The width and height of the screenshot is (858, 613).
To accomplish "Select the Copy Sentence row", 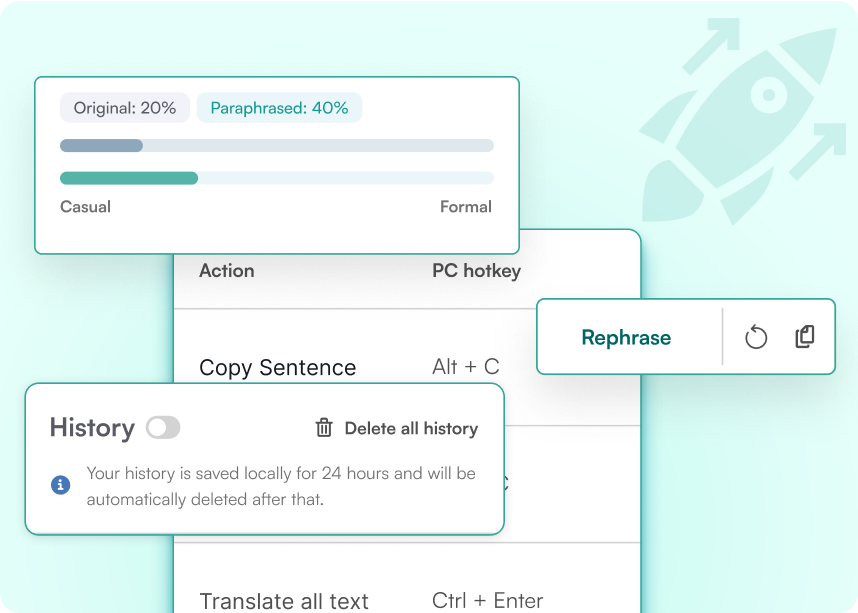I will pyautogui.click(x=277, y=367).
